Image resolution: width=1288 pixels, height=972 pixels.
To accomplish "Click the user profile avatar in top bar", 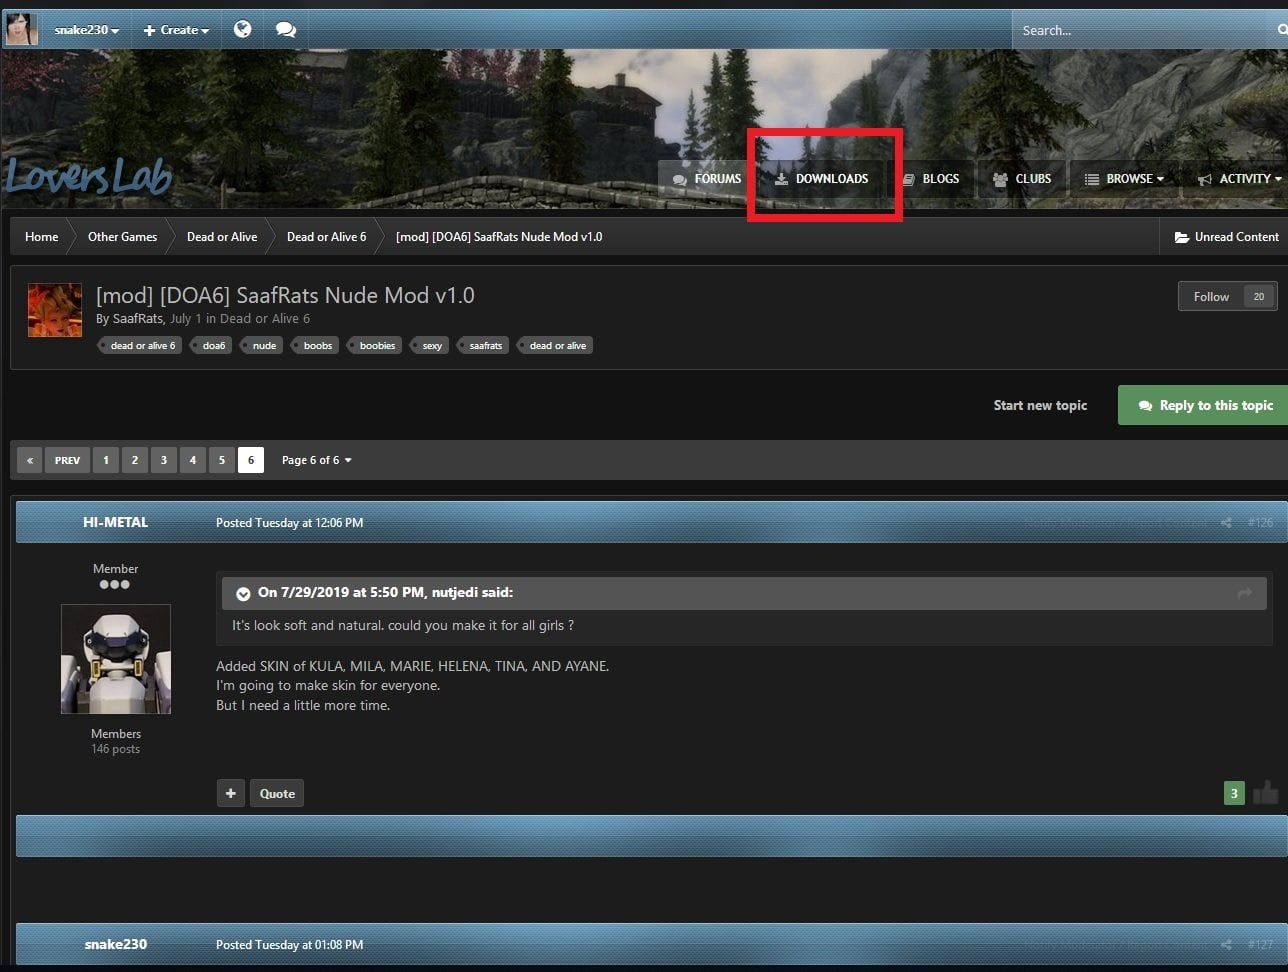I will 21,29.
